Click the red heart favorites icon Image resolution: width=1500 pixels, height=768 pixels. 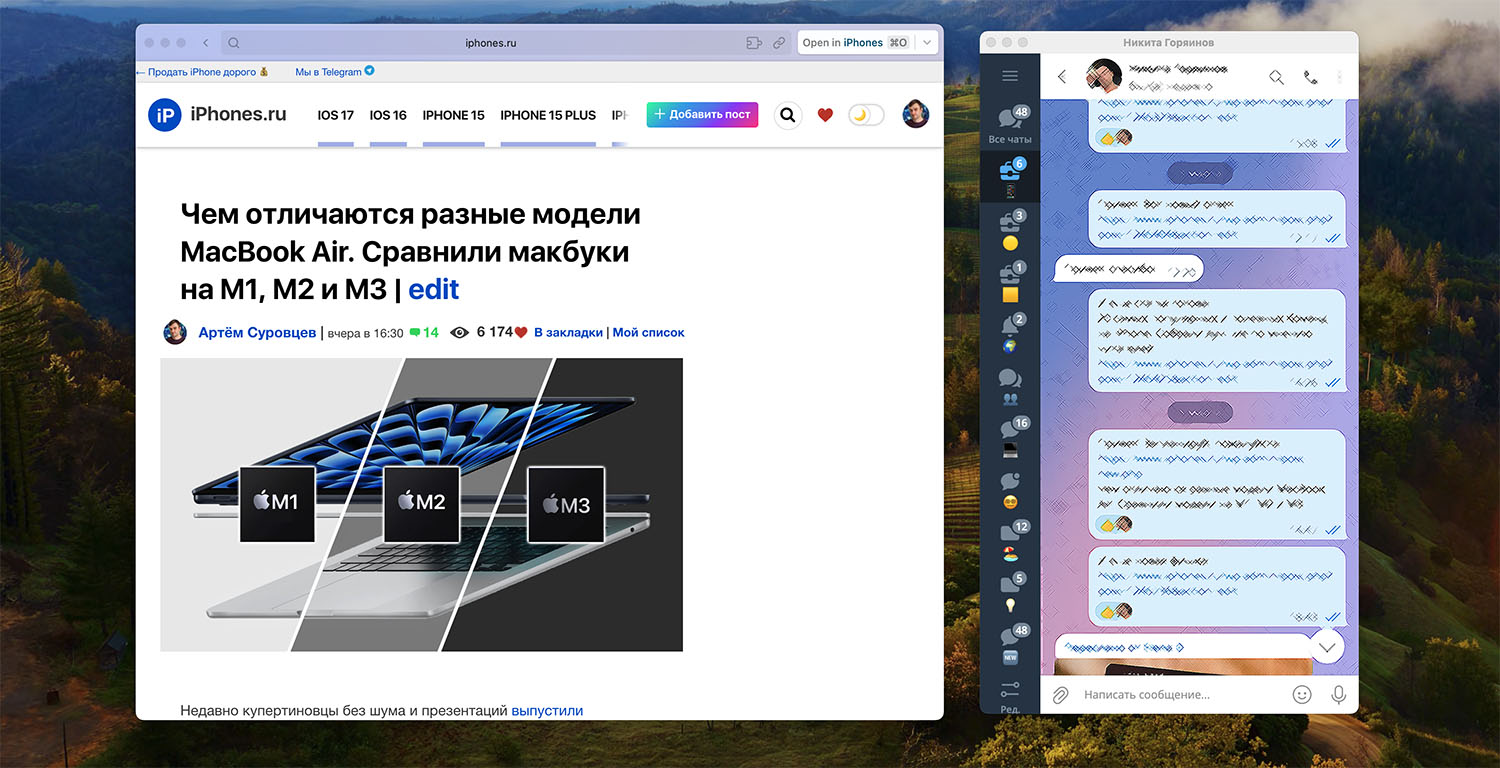pos(825,115)
